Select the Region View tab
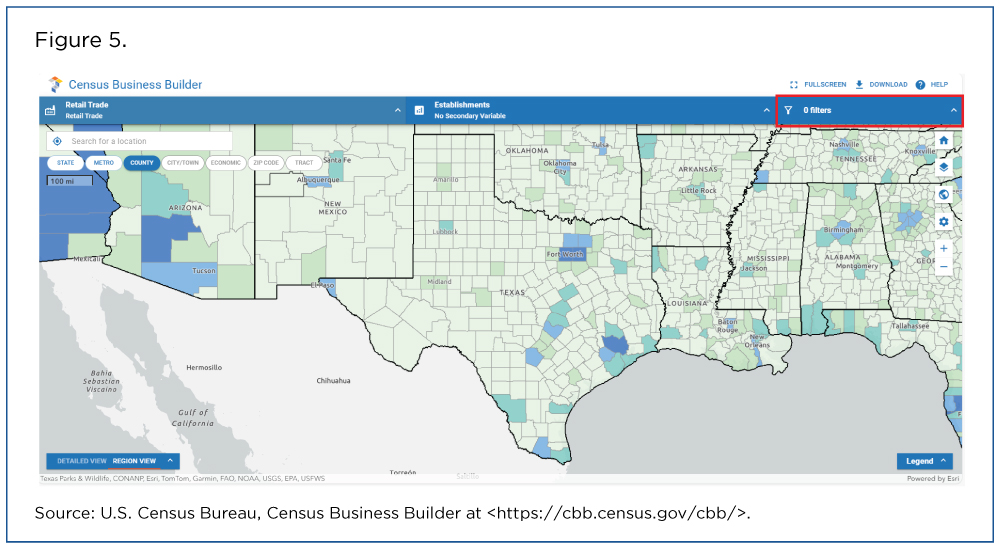 (x=134, y=461)
